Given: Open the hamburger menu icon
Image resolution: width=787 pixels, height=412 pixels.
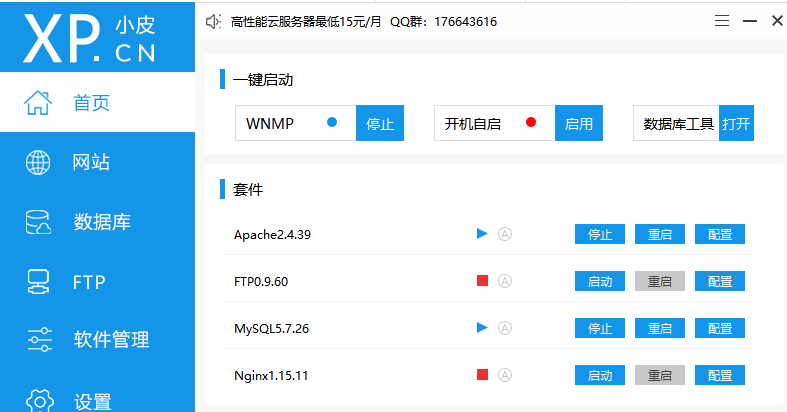Looking at the screenshot, I should 722,21.
